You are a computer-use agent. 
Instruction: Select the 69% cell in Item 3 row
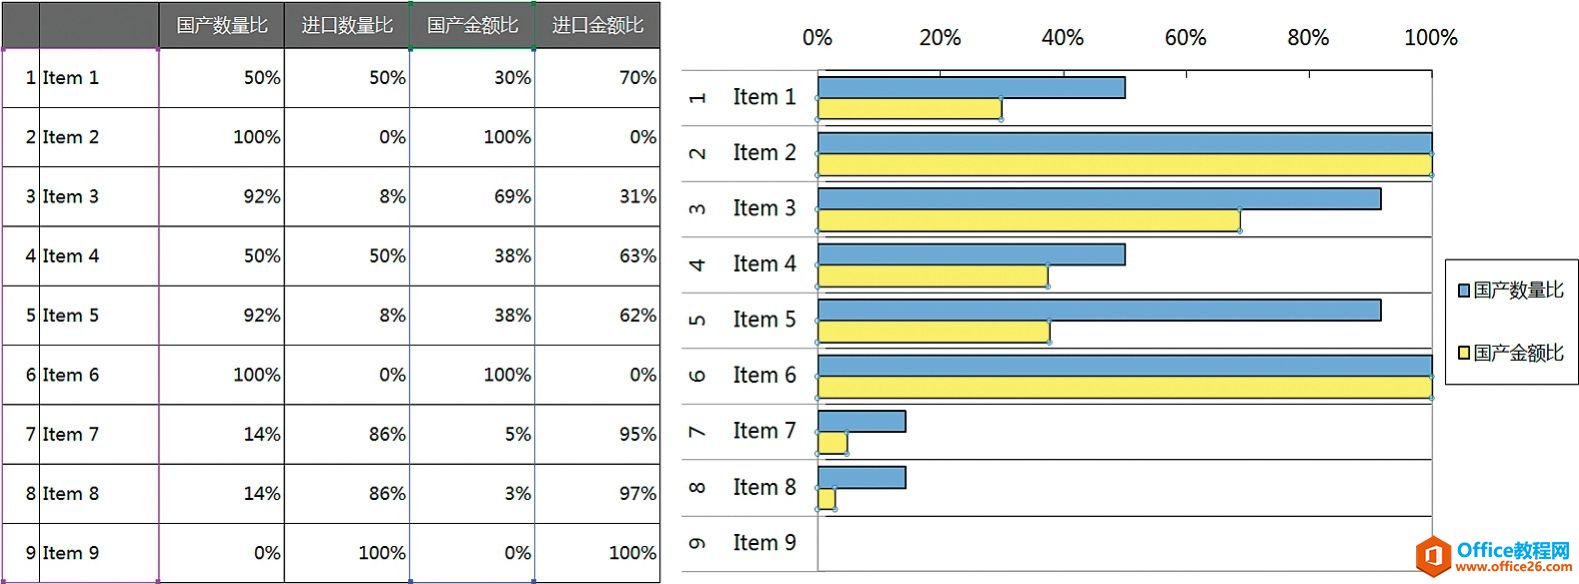pyautogui.click(x=472, y=197)
